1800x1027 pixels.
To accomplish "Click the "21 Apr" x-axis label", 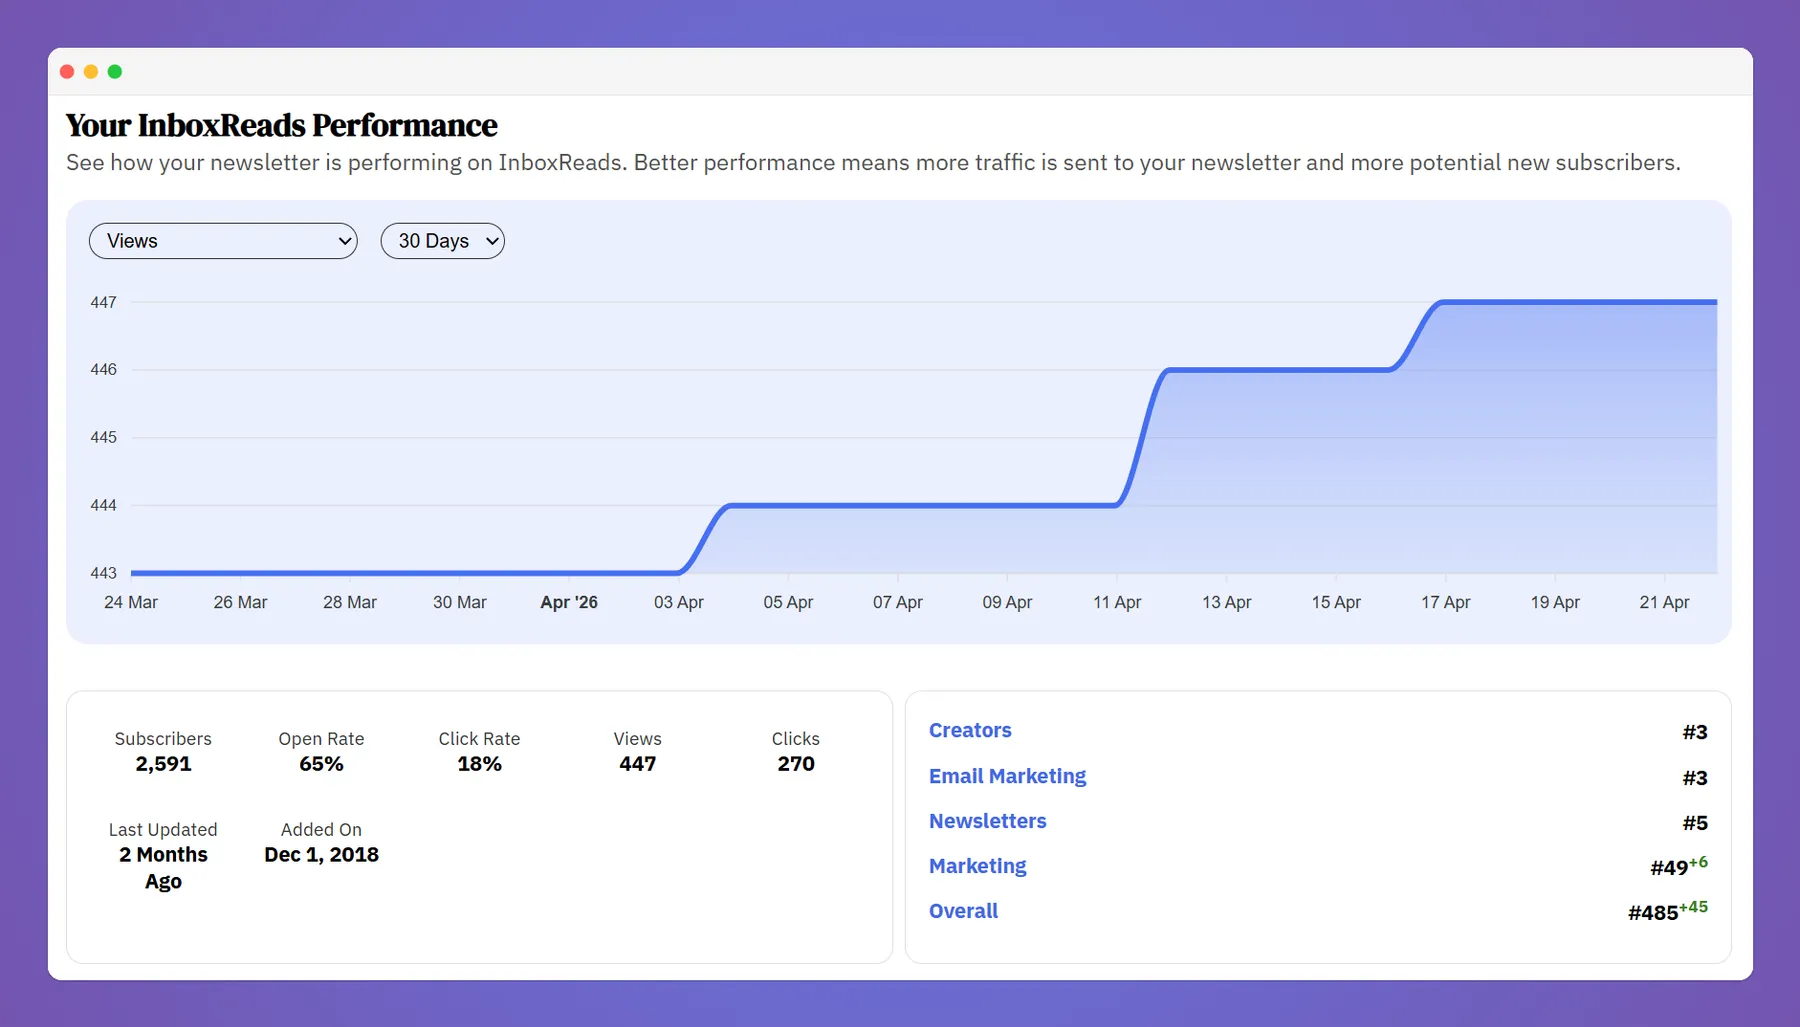I will tap(1665, 602).
